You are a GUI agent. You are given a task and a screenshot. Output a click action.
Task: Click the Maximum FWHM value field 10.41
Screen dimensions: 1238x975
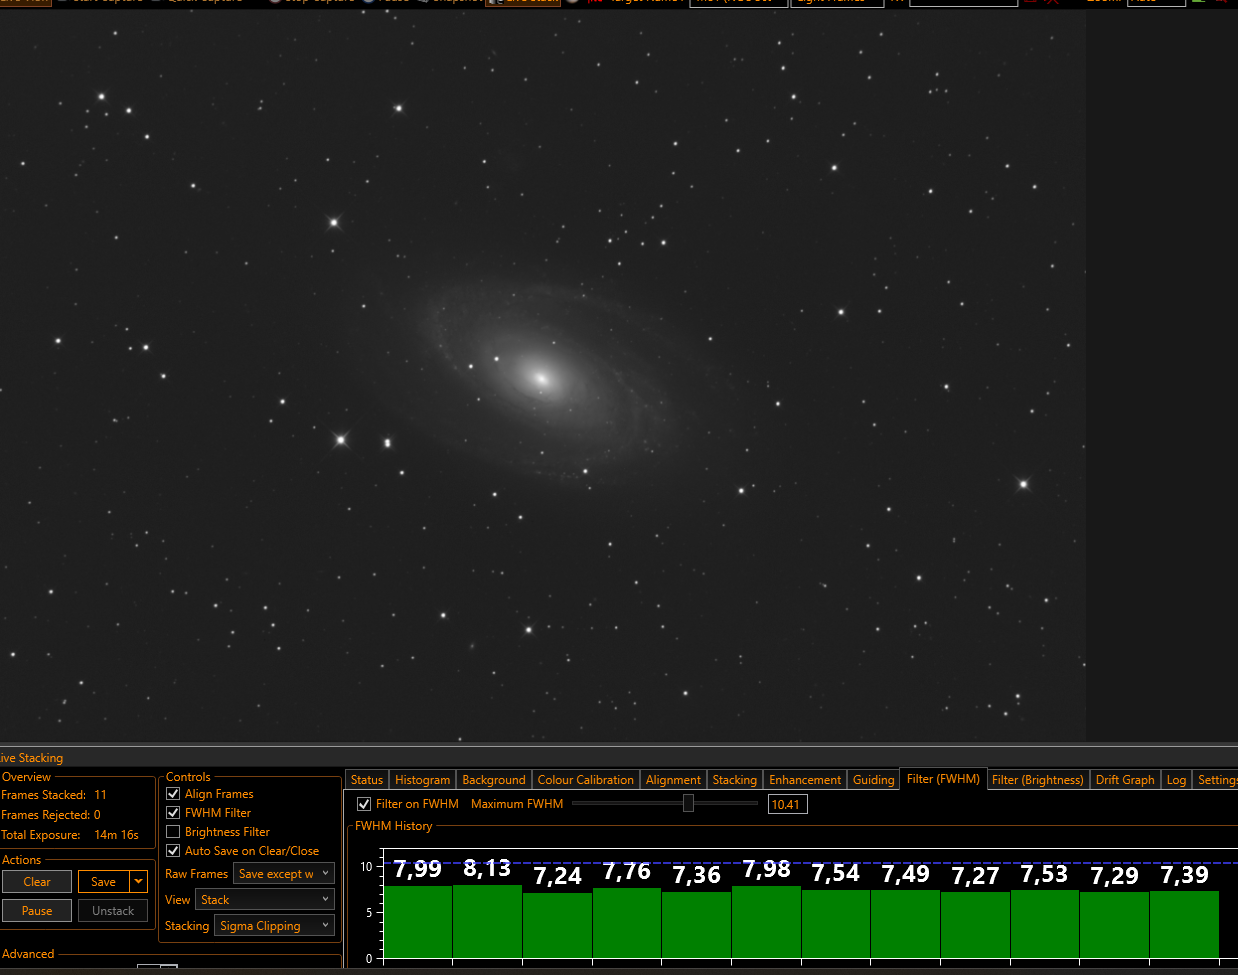pyautogui.click(x=787, y=804)
